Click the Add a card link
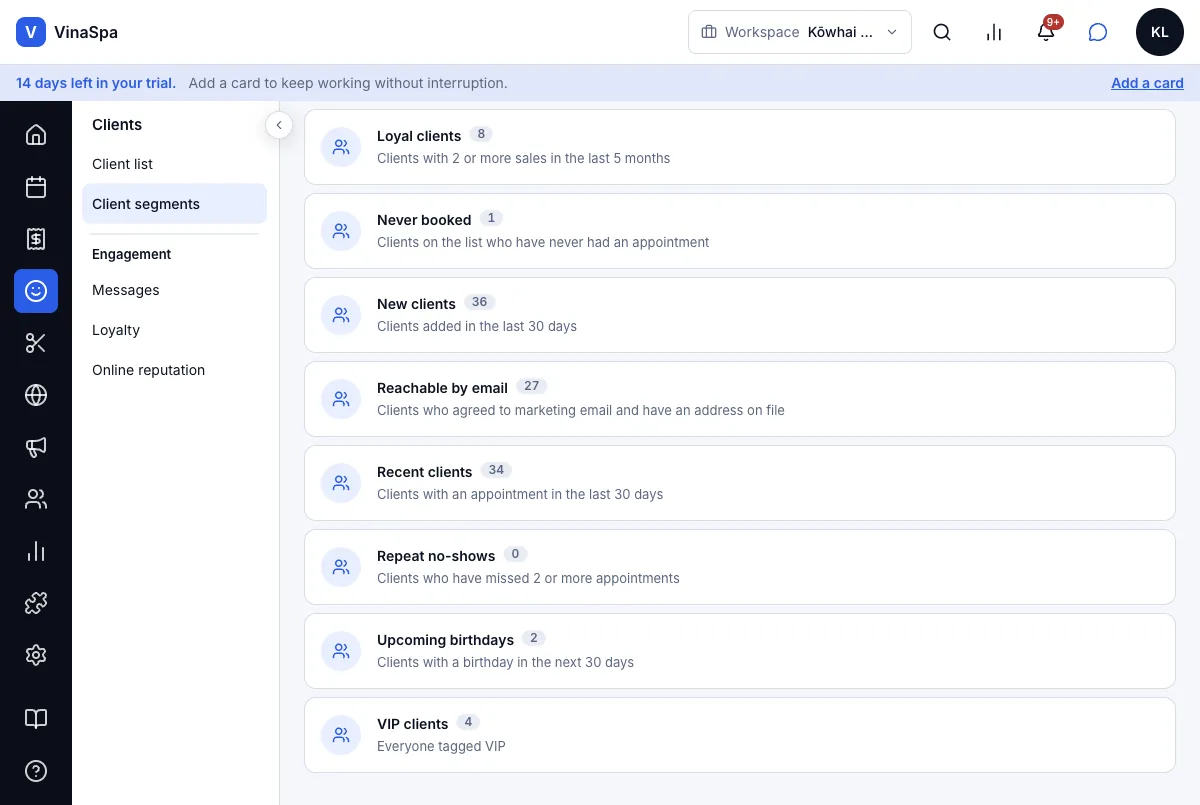1200x805 pixels. [1147, 83]
